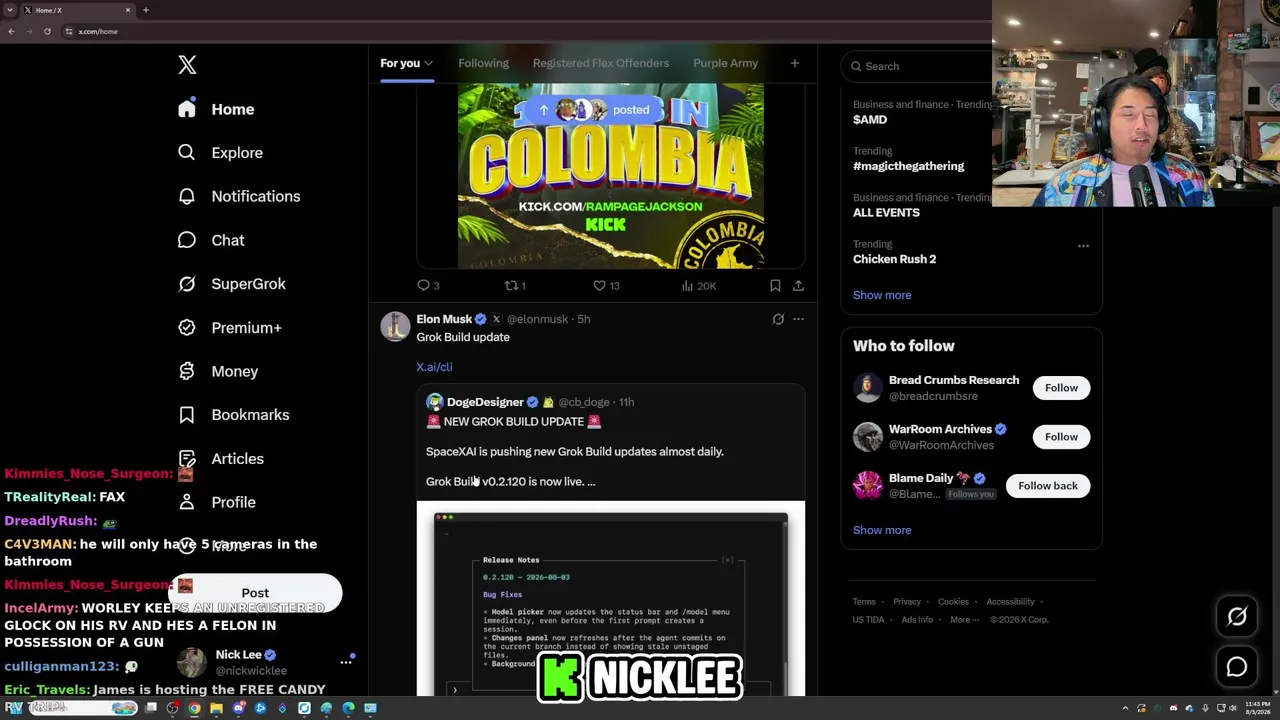Screen dimensions: 1280x720
Task: Open SuperGrok from the navigation menu
Action: coord(232,284)
